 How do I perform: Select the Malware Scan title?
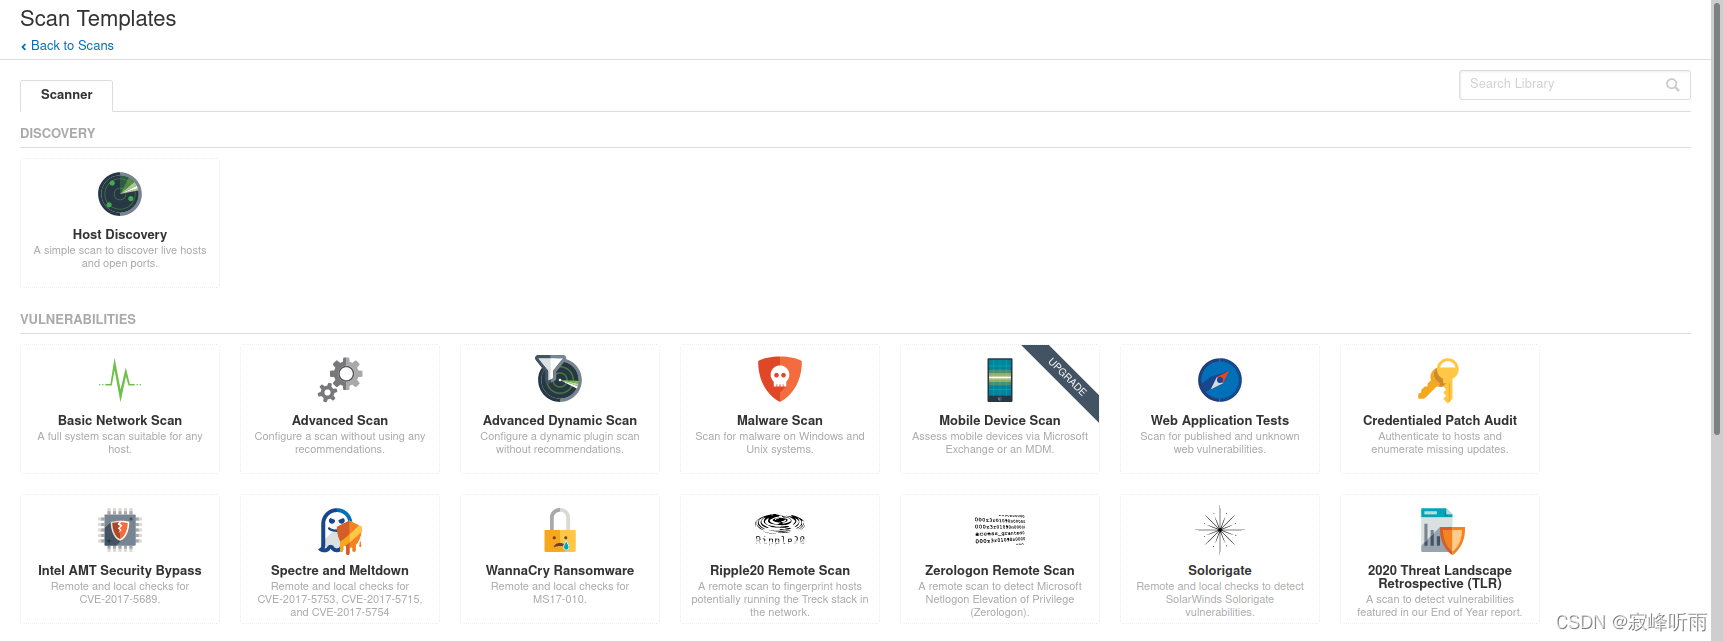click(780, 421)
